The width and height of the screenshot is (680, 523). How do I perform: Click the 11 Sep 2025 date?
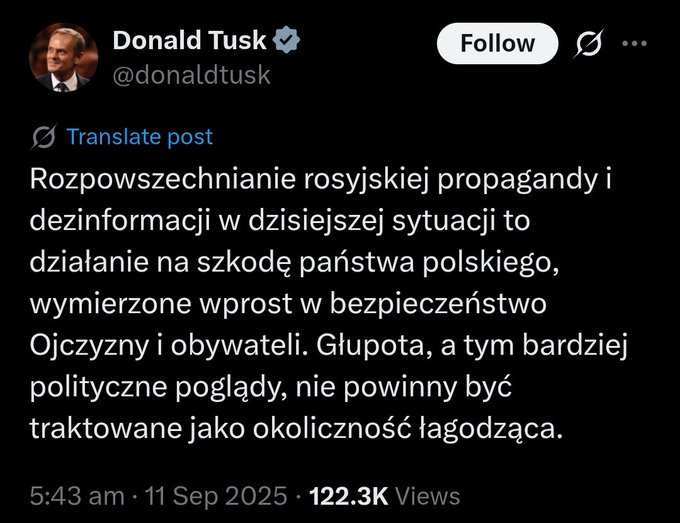[x=216, y=496]
